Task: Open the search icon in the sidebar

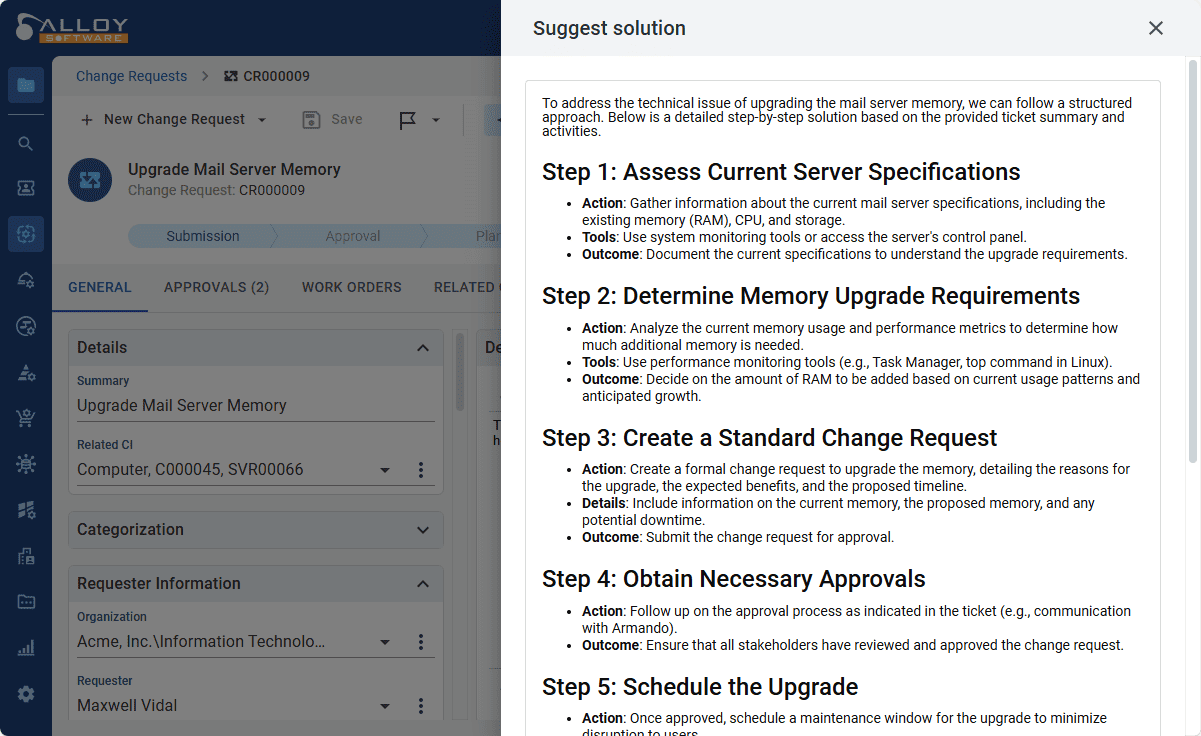Action: point(26,143)
